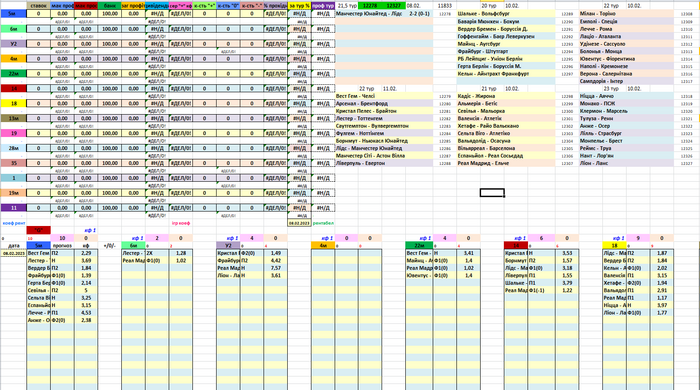Select the yellow '18' row label
The width and height of the screenshot is (700, 390).
tap(13, 104)
